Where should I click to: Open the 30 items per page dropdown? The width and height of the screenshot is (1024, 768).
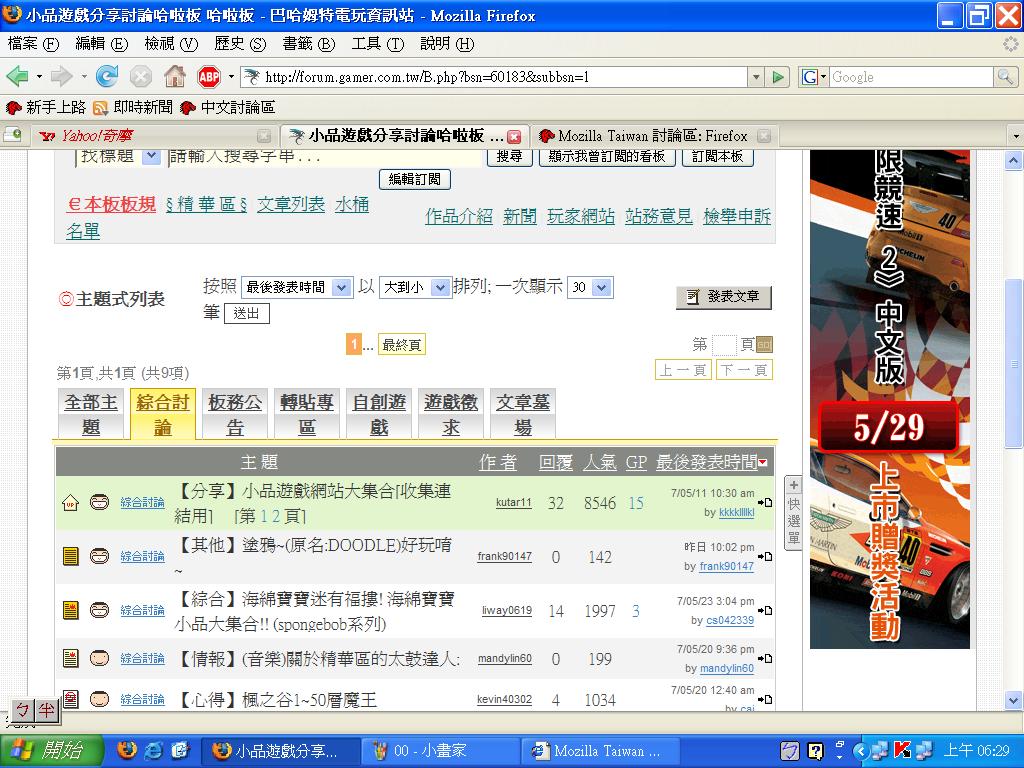coord(589,288)
